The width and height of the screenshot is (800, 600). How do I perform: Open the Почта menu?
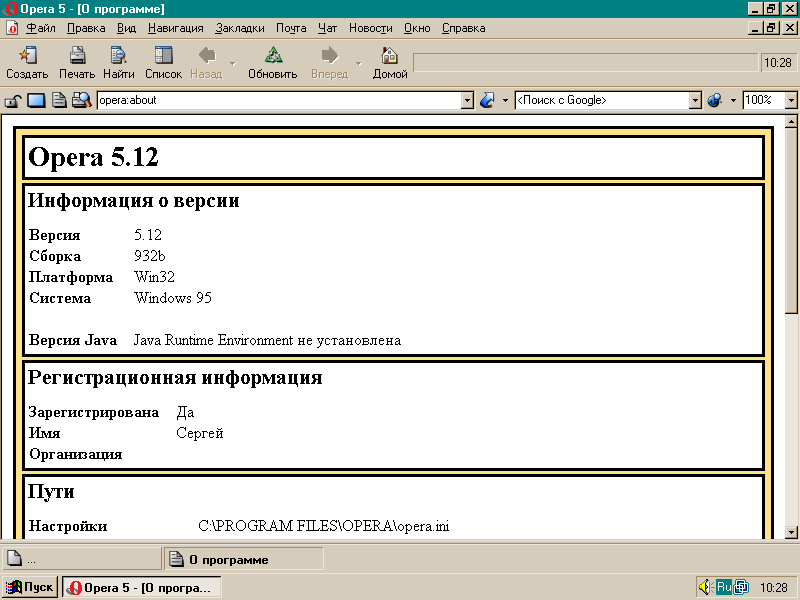pos(291,28)
